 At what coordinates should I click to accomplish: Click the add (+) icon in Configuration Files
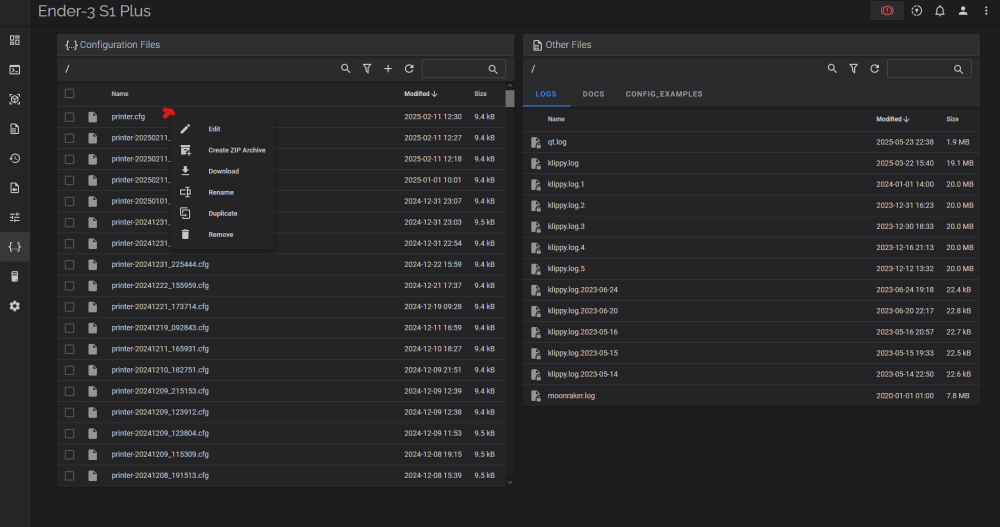click(388, 69)
